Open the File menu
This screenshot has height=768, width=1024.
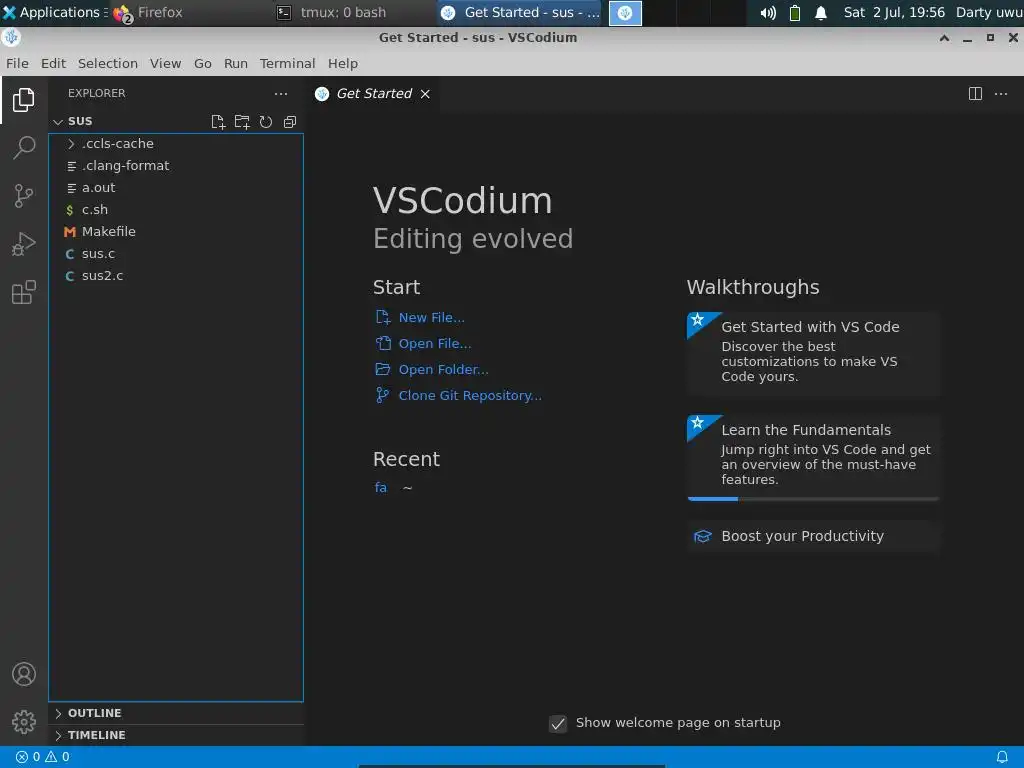[17, 63]
